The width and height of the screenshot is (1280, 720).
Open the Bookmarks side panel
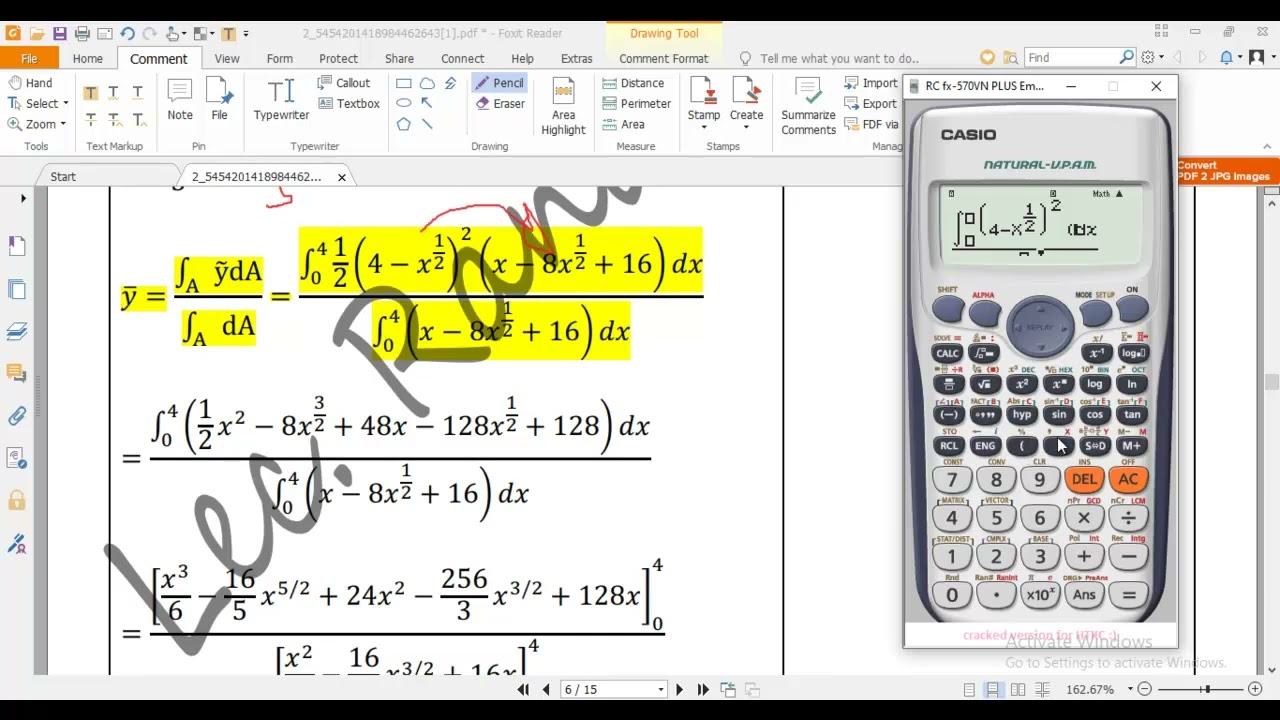[17, 246]
